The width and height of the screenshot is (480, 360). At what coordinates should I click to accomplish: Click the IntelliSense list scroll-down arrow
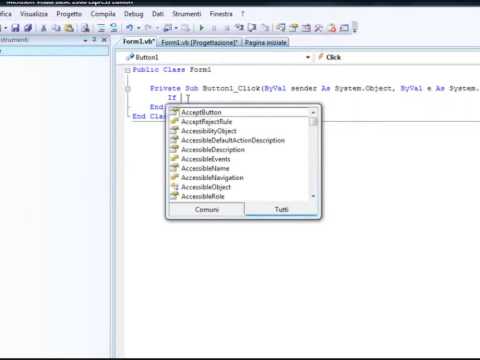[x=313, y=196]
